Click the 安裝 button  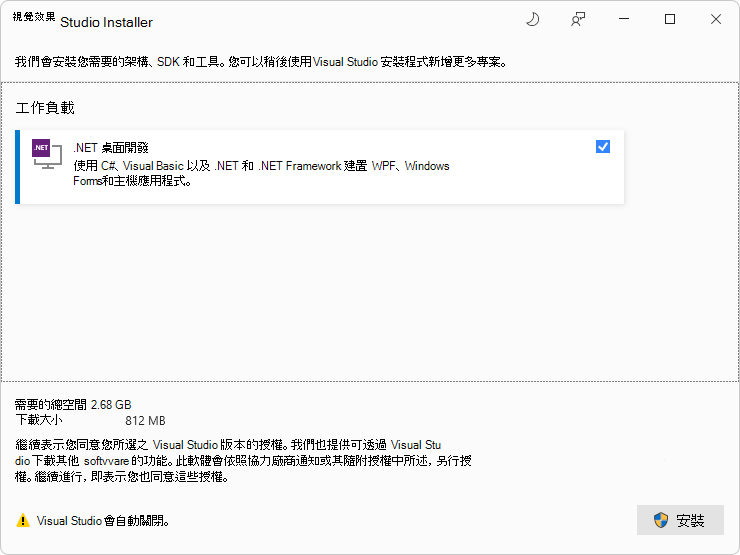(x=680, y=520)
